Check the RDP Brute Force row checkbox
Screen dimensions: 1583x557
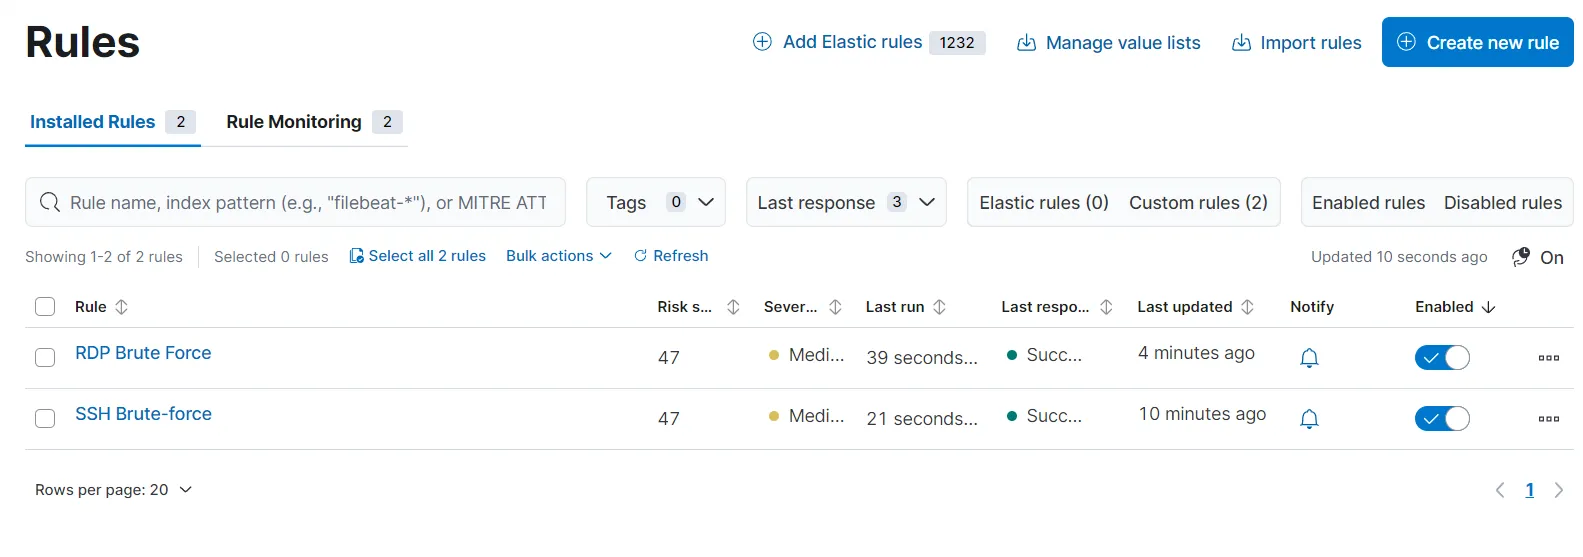[45, 357]
